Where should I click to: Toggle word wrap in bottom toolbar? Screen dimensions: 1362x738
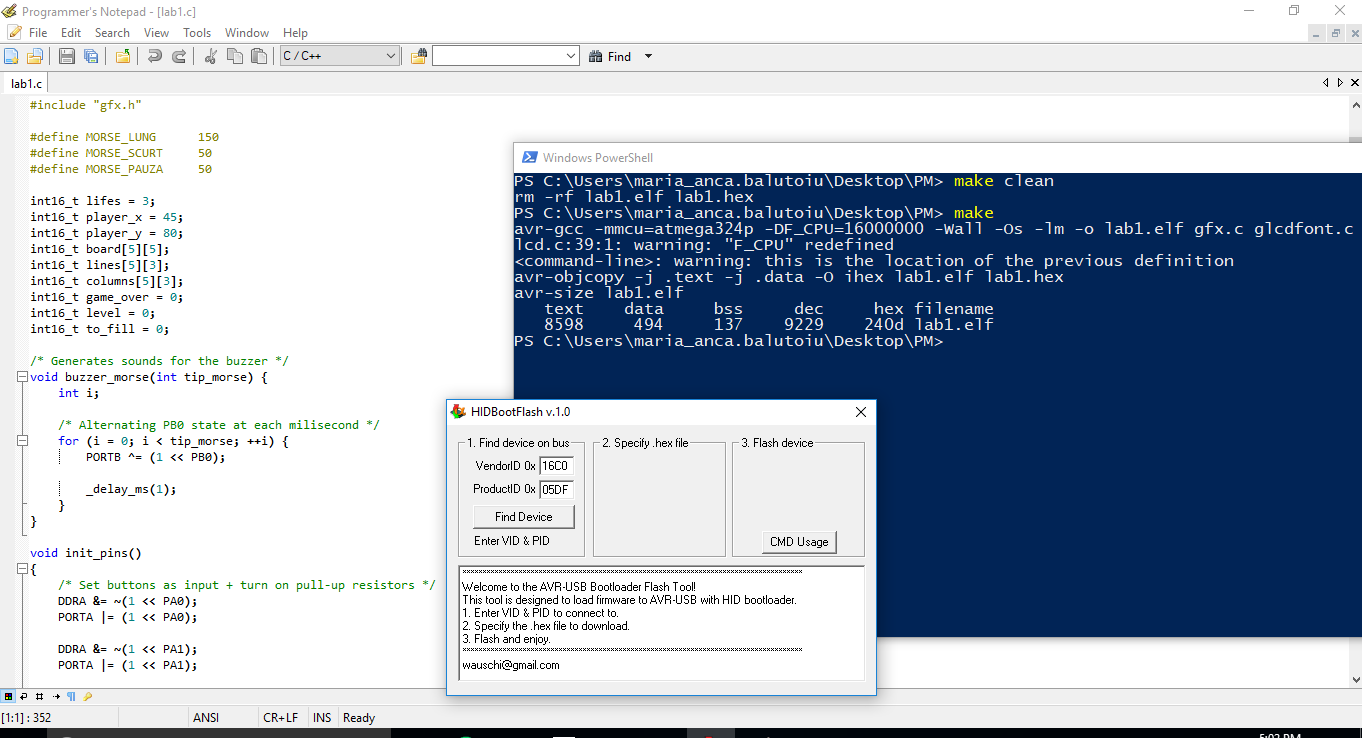(x=24, y=696)
